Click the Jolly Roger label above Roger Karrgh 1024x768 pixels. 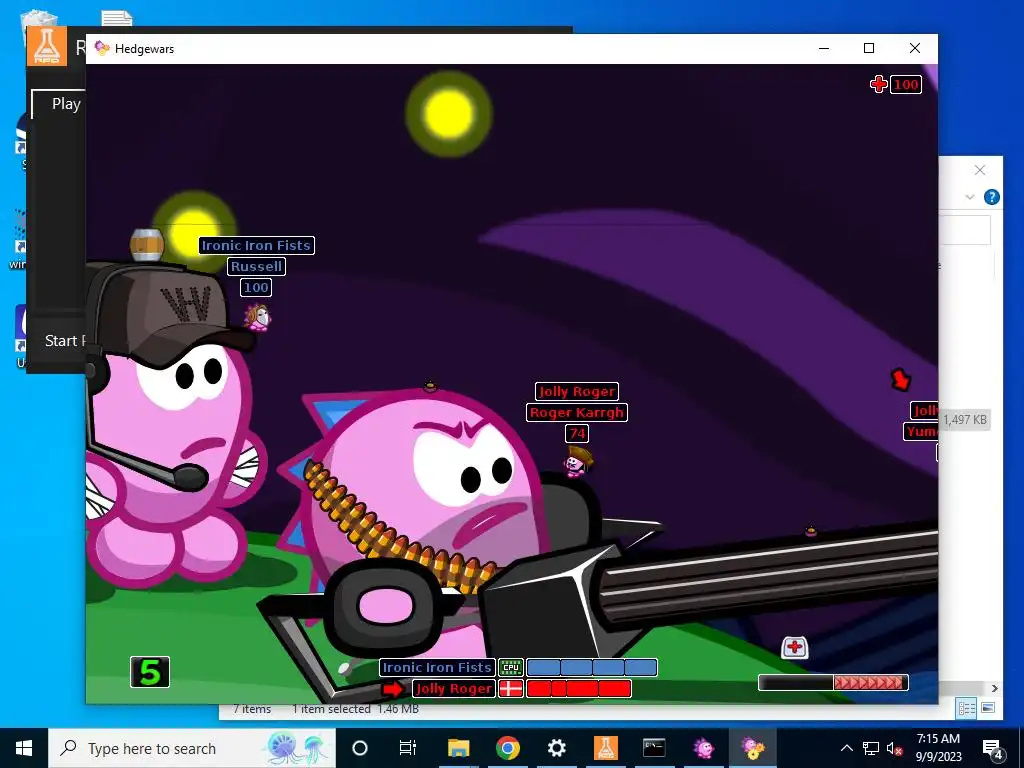pos(577,391)
